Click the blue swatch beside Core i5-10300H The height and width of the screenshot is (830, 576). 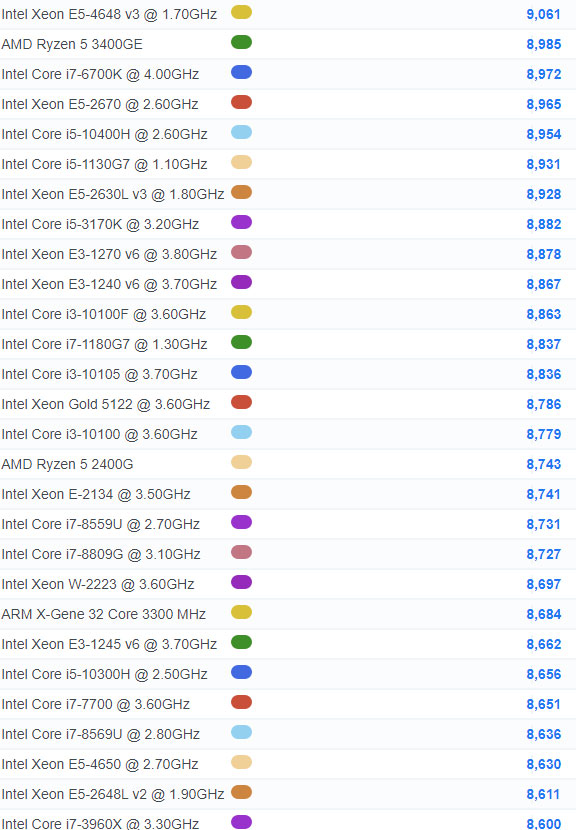pyautogui.click(x=241, y=672)
